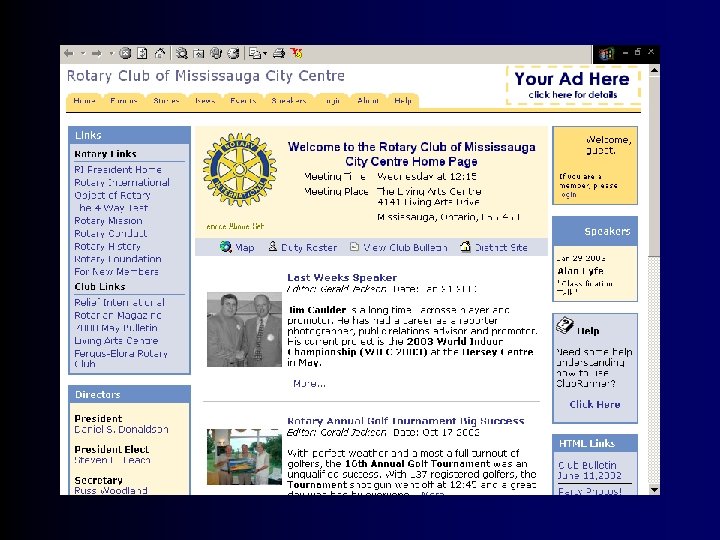Go to browser Home icon
The width and height of the screenshot is (720, 540).
(159, 53)
